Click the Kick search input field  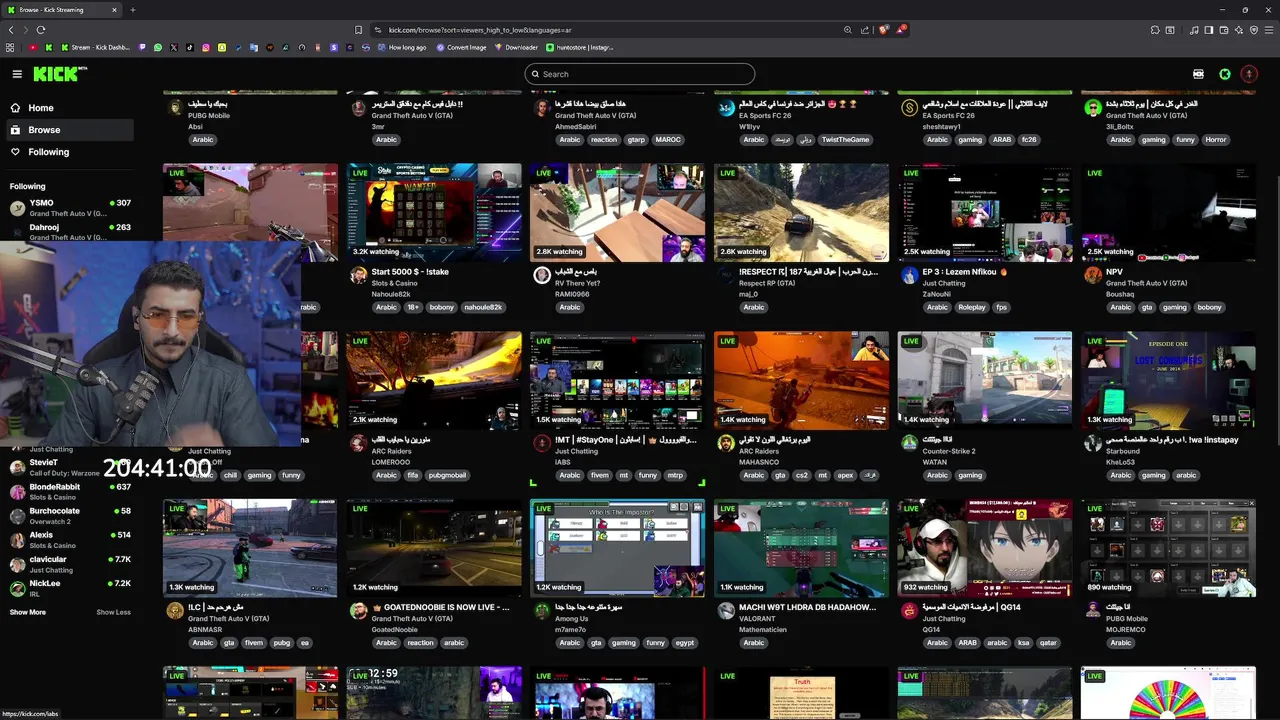(x=640, y=74)
